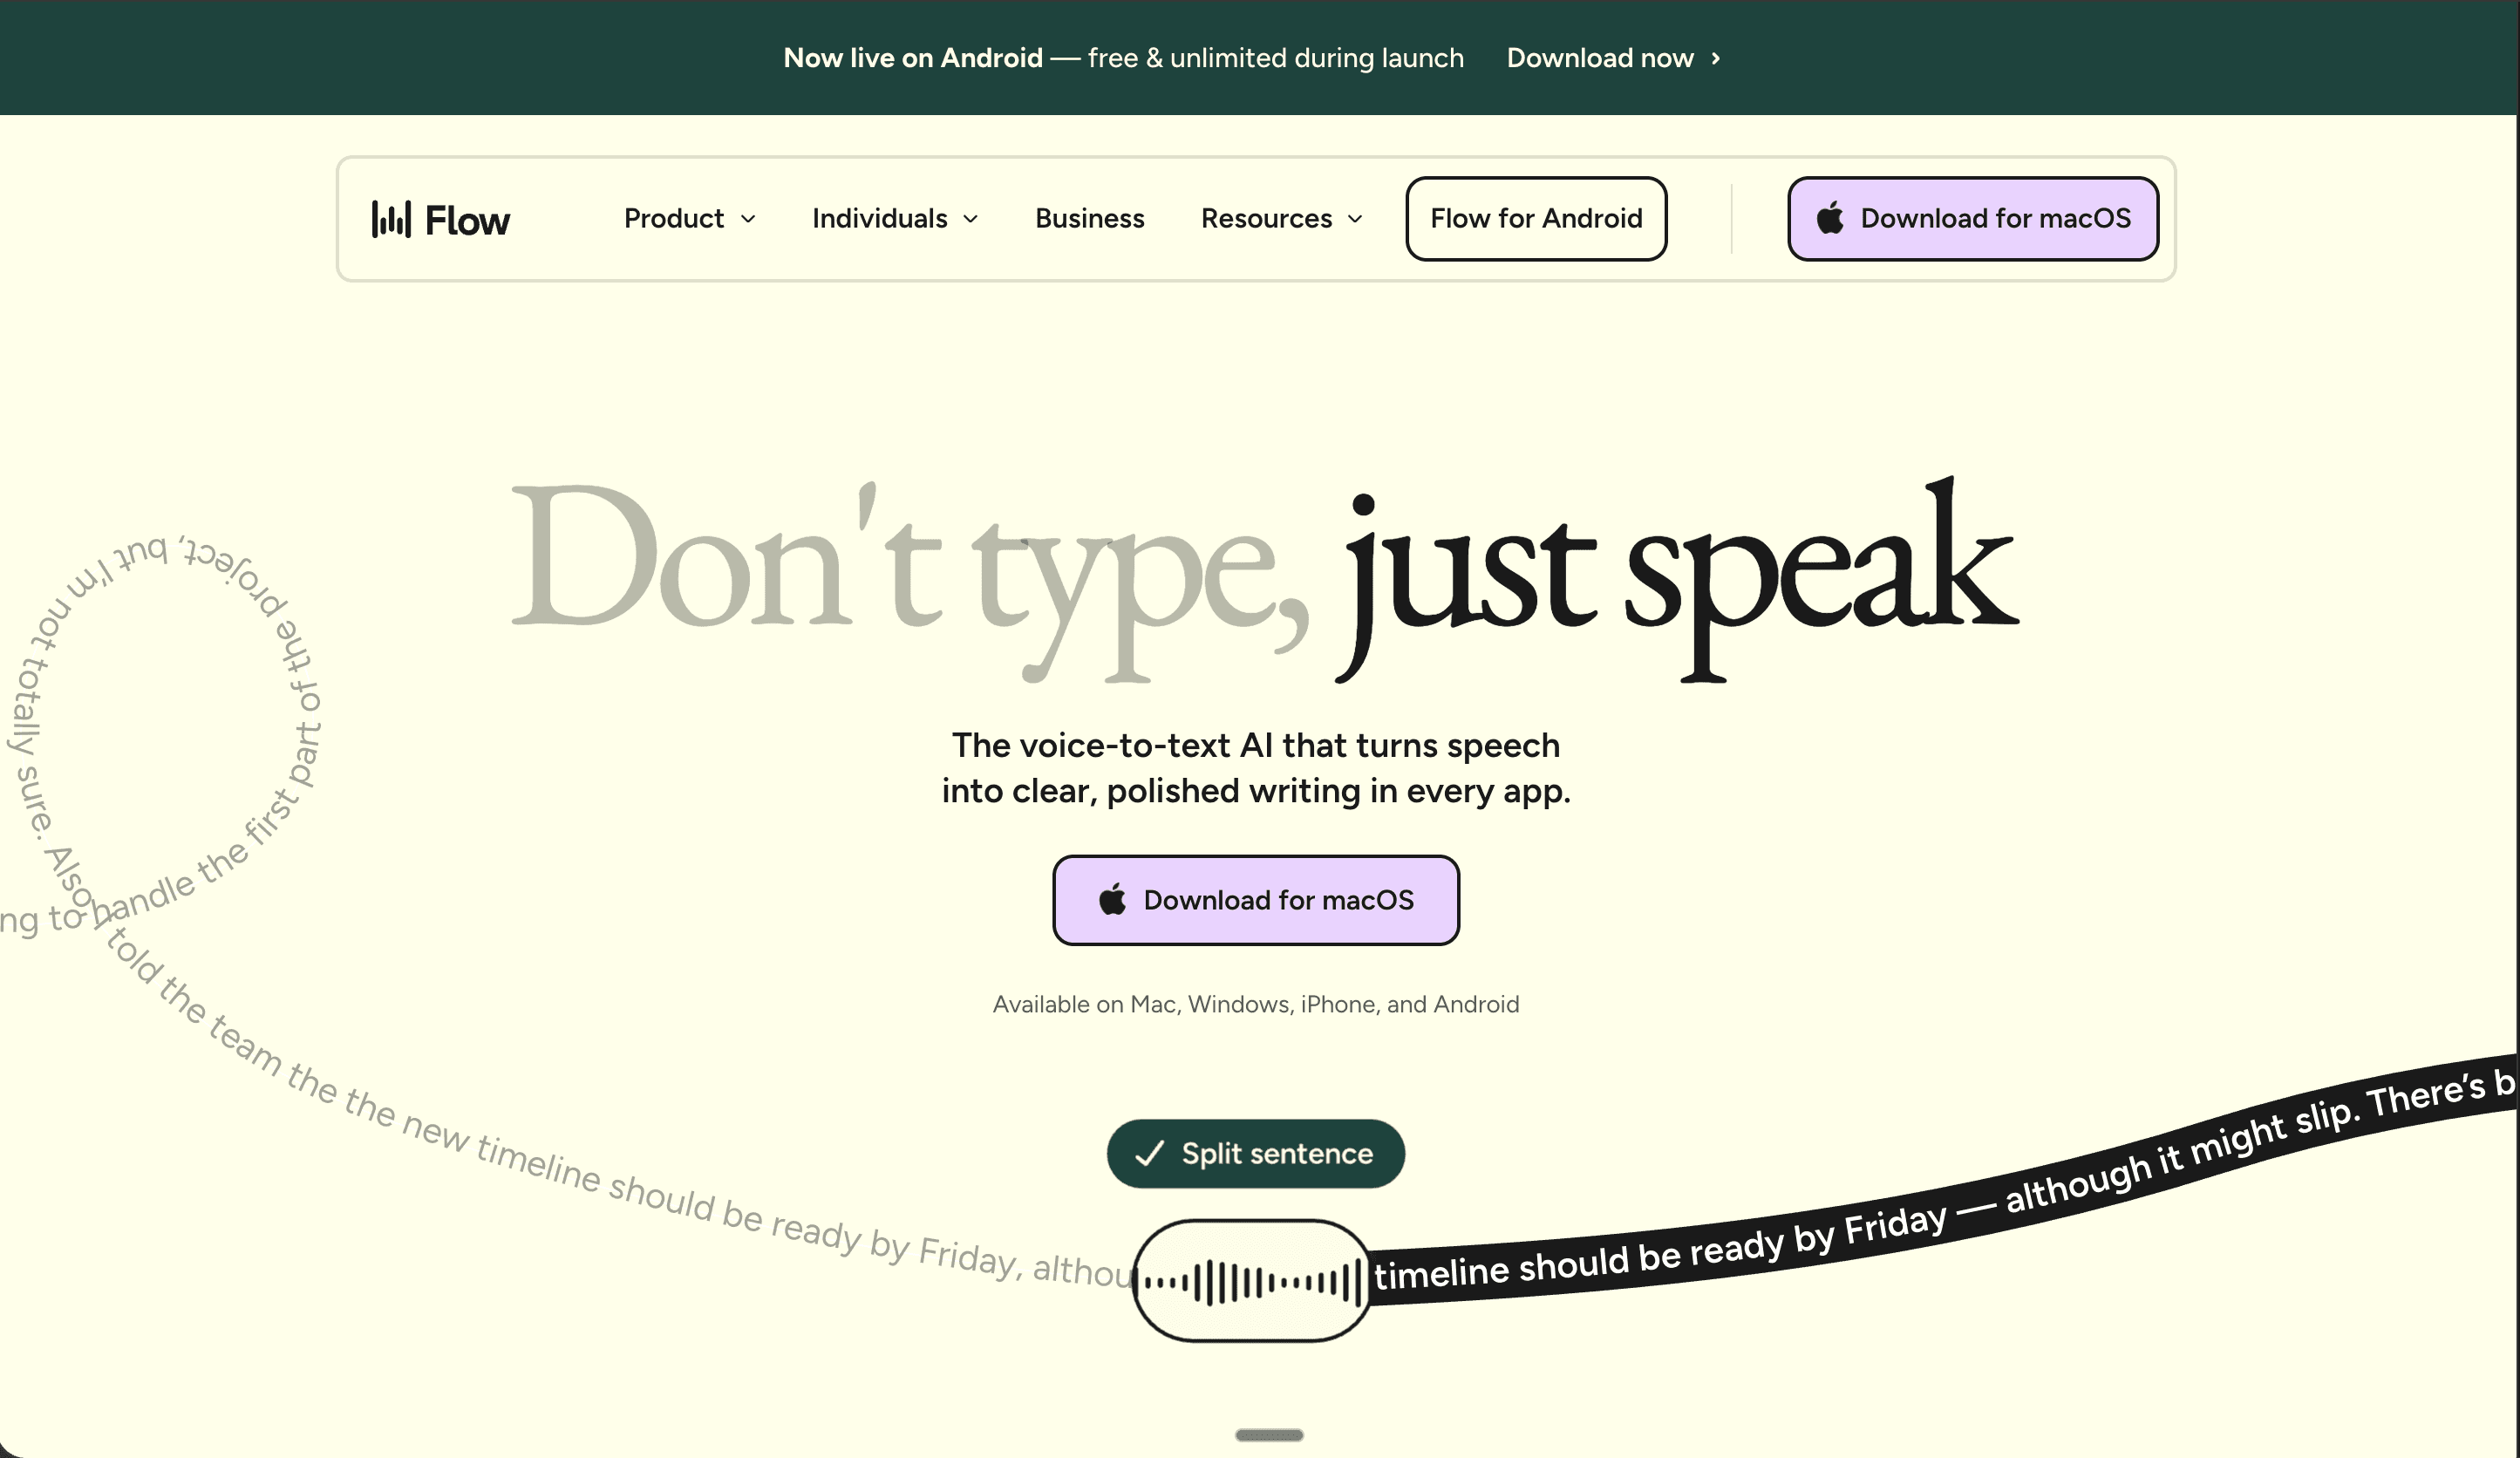
Task: Click the Download now banner link
Action: point(1599,59)
